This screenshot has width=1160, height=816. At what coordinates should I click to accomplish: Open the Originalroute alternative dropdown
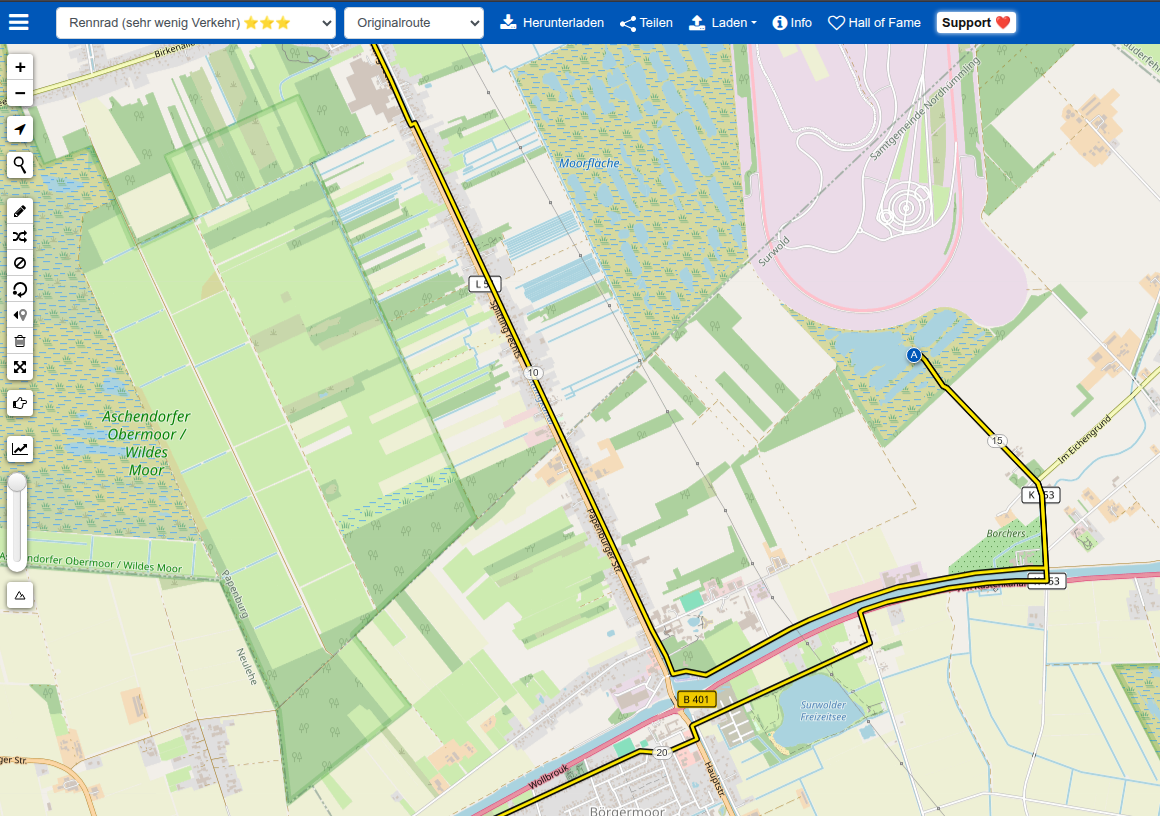pos(413,23)
